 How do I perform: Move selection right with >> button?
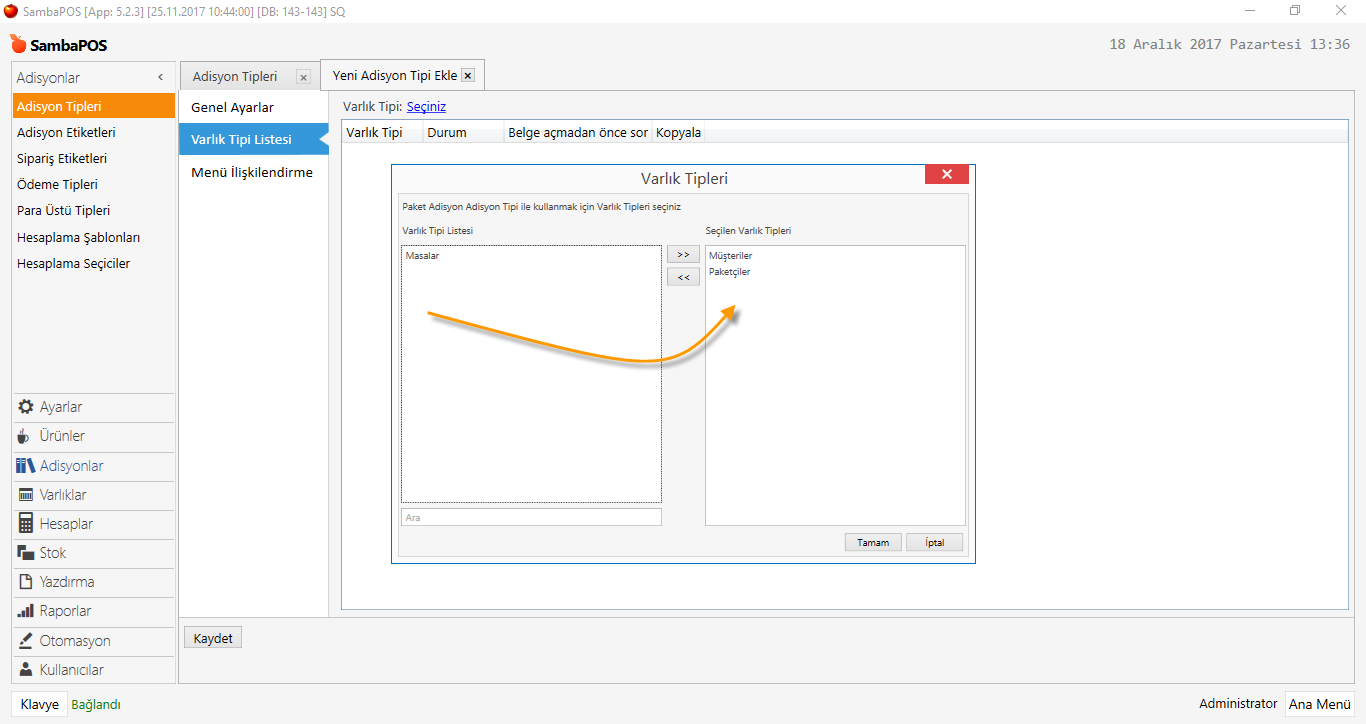(683, 254)
